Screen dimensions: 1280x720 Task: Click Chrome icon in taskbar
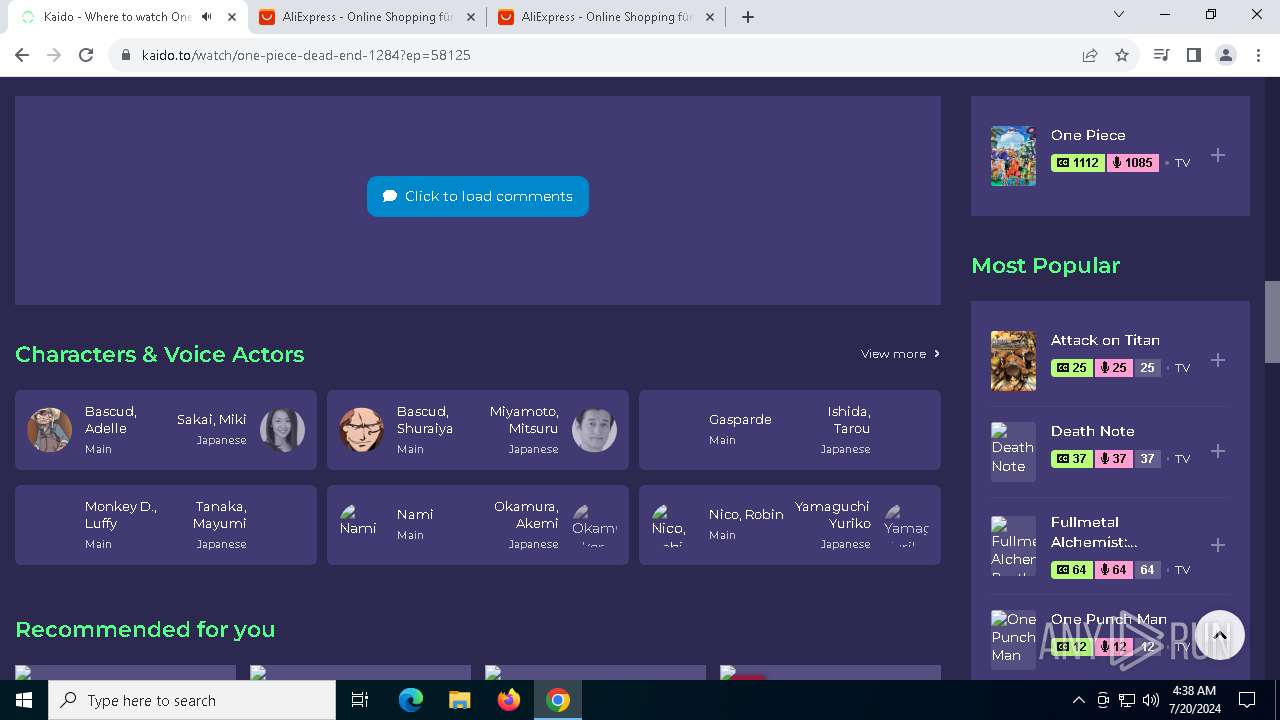point(558,700)
